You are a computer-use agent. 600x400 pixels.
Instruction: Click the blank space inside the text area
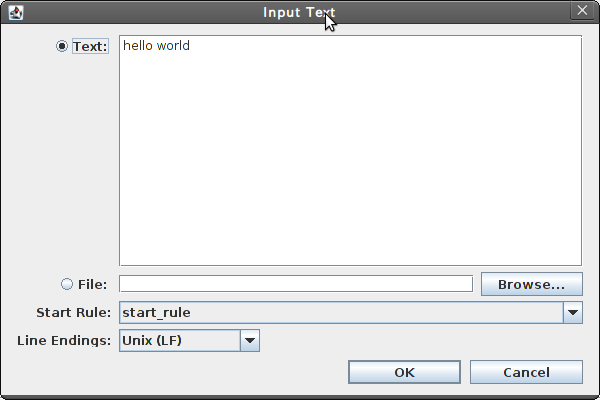point(350,161)
